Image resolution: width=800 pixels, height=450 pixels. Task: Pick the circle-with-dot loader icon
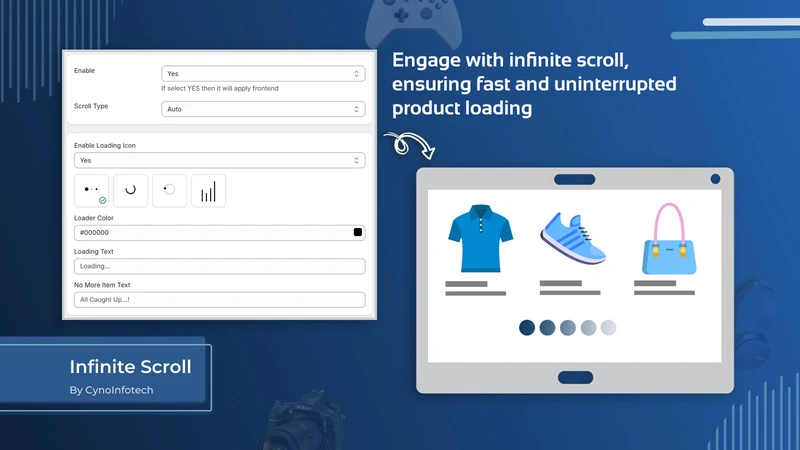tap(169, 190)
